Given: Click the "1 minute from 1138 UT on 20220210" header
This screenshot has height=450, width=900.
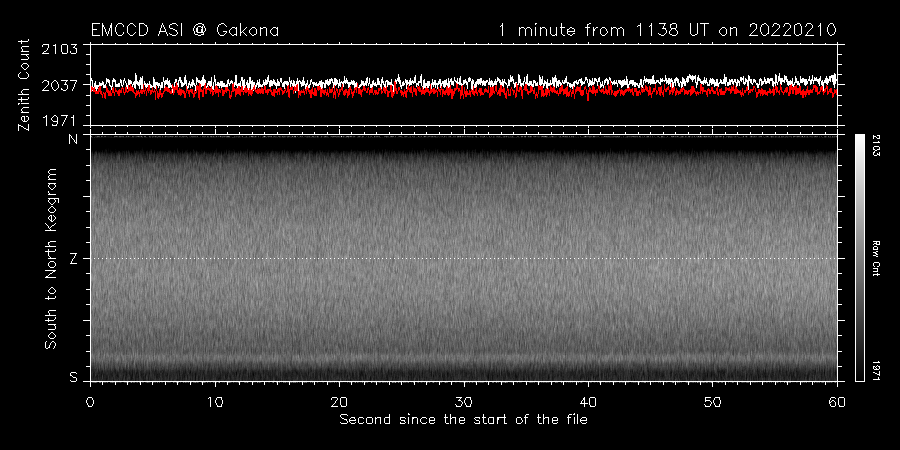Looking at the screenshot, I should [668, 30].
